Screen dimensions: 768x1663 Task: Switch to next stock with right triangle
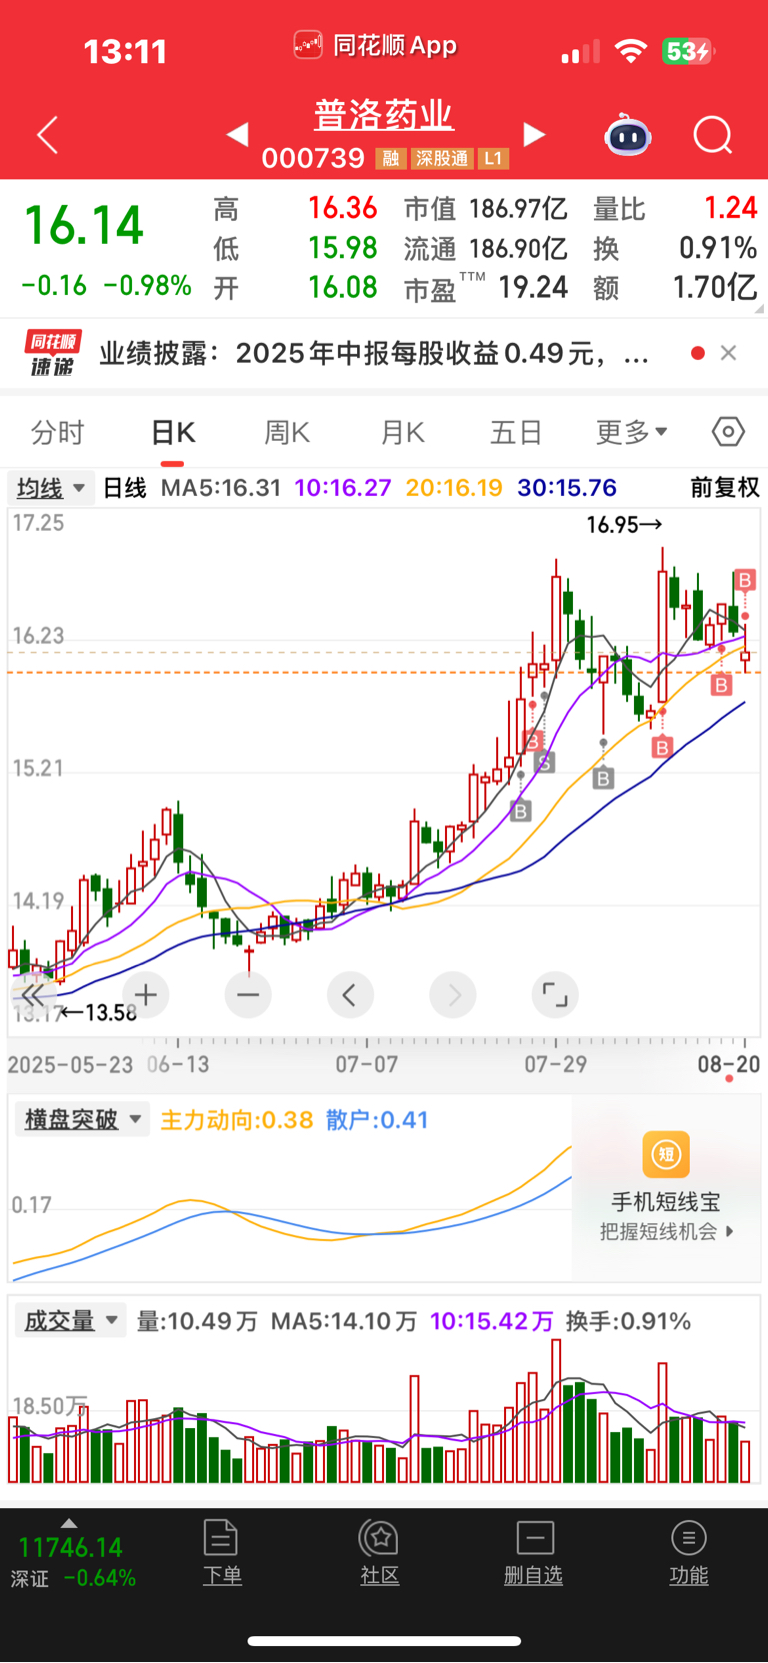(535, 134)
